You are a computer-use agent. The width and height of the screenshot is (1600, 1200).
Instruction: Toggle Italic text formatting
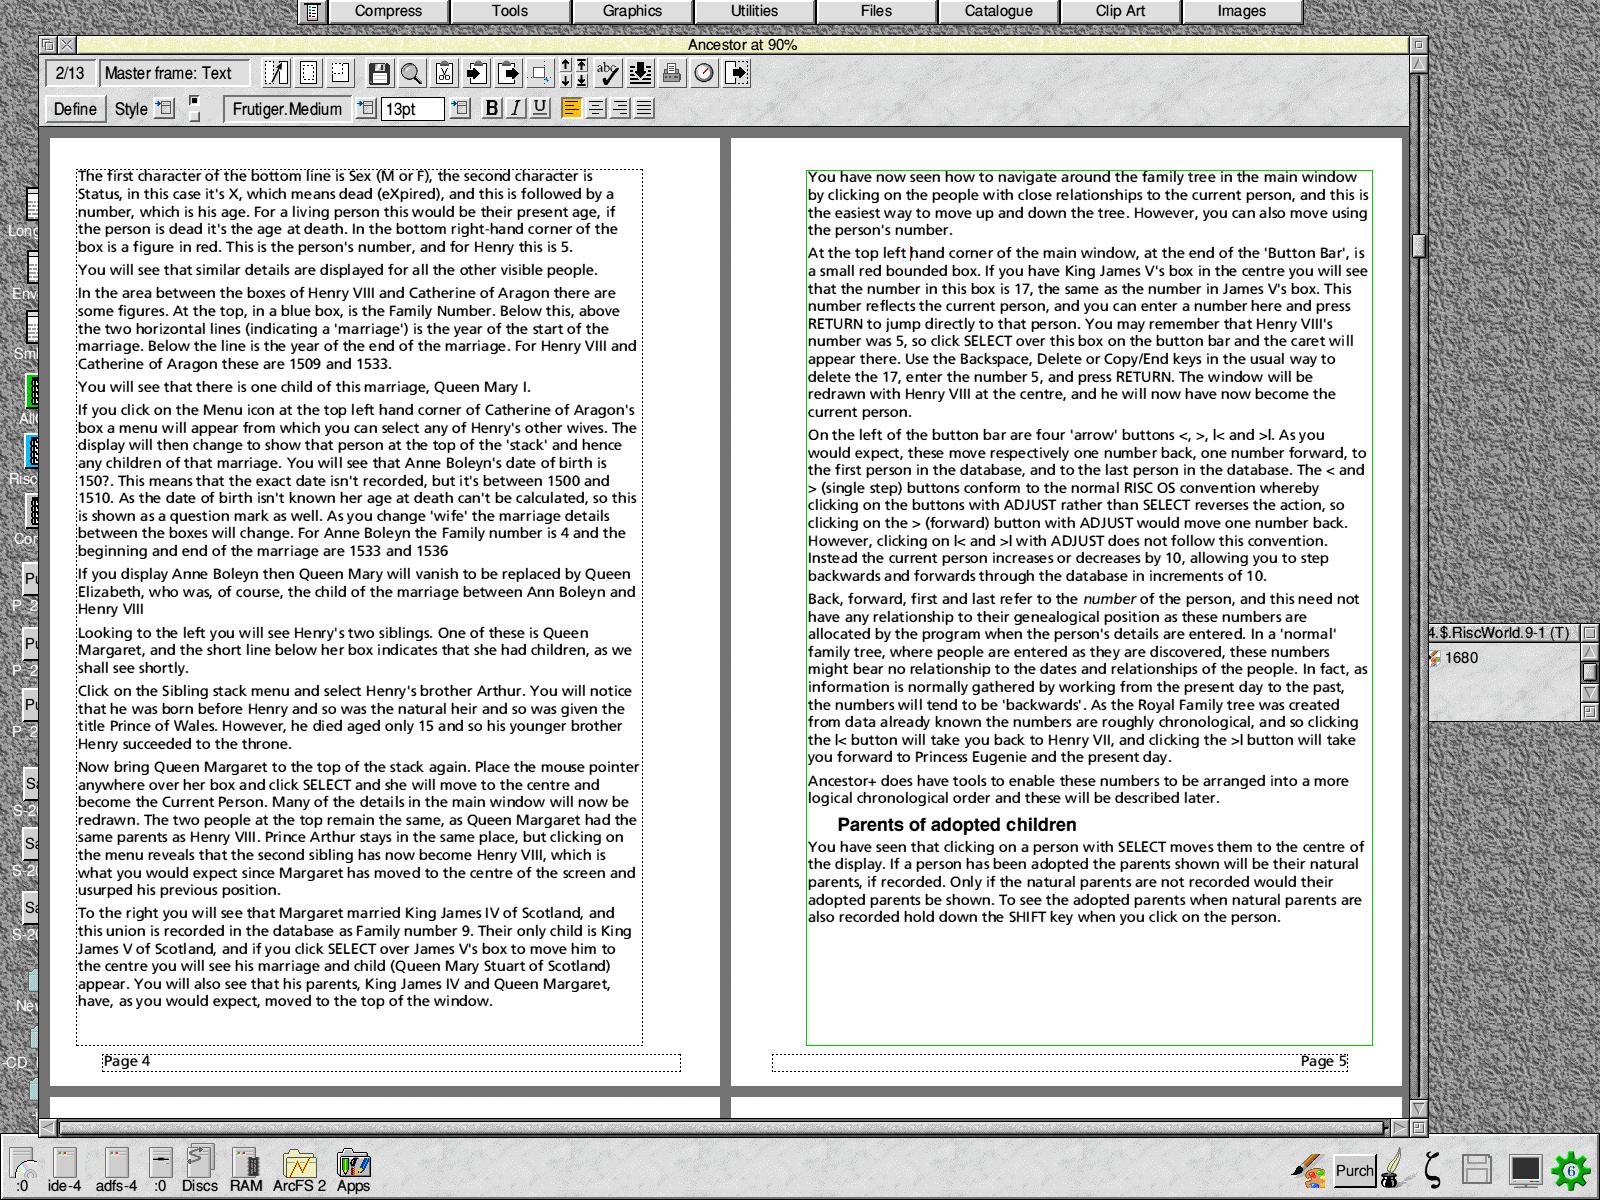[515, 109]
